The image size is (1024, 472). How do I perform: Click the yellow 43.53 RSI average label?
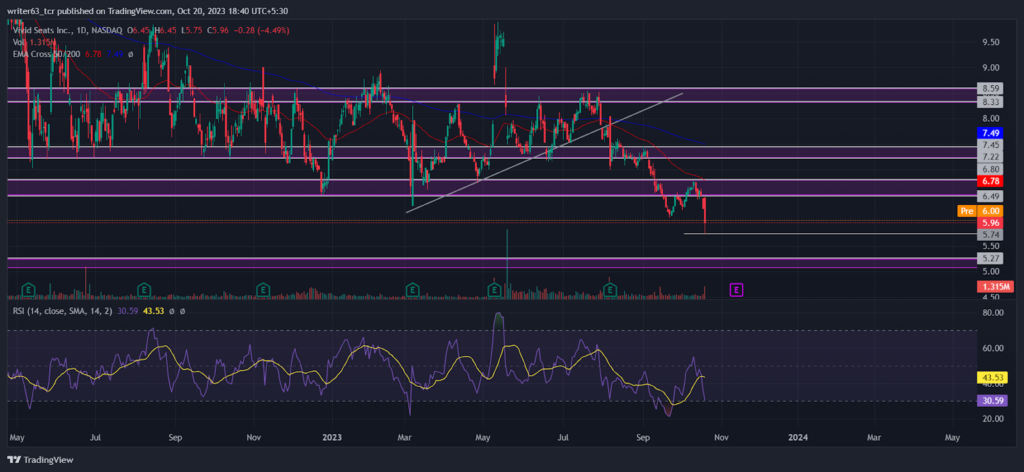coord(992,377)
